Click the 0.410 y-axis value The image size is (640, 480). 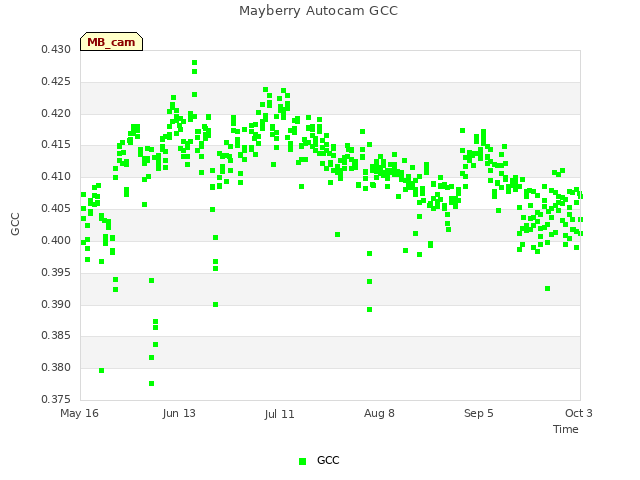pyautogui.click(x=56, y=176)
